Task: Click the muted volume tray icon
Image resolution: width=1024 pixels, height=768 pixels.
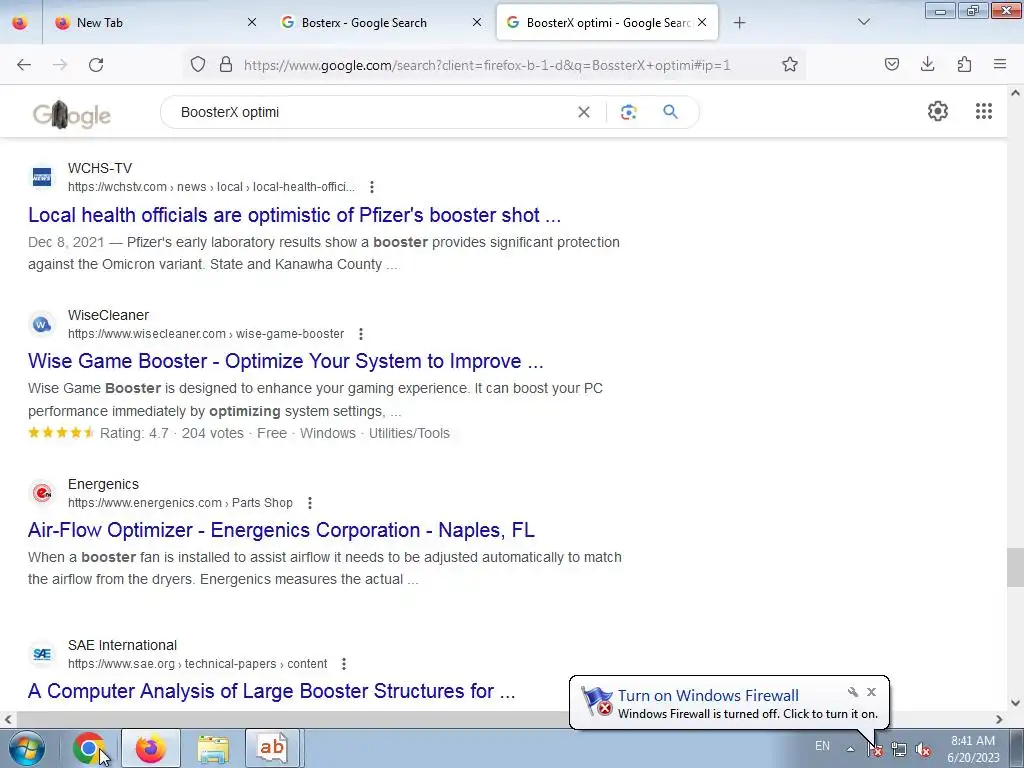Action: click(x=923, y=750)
